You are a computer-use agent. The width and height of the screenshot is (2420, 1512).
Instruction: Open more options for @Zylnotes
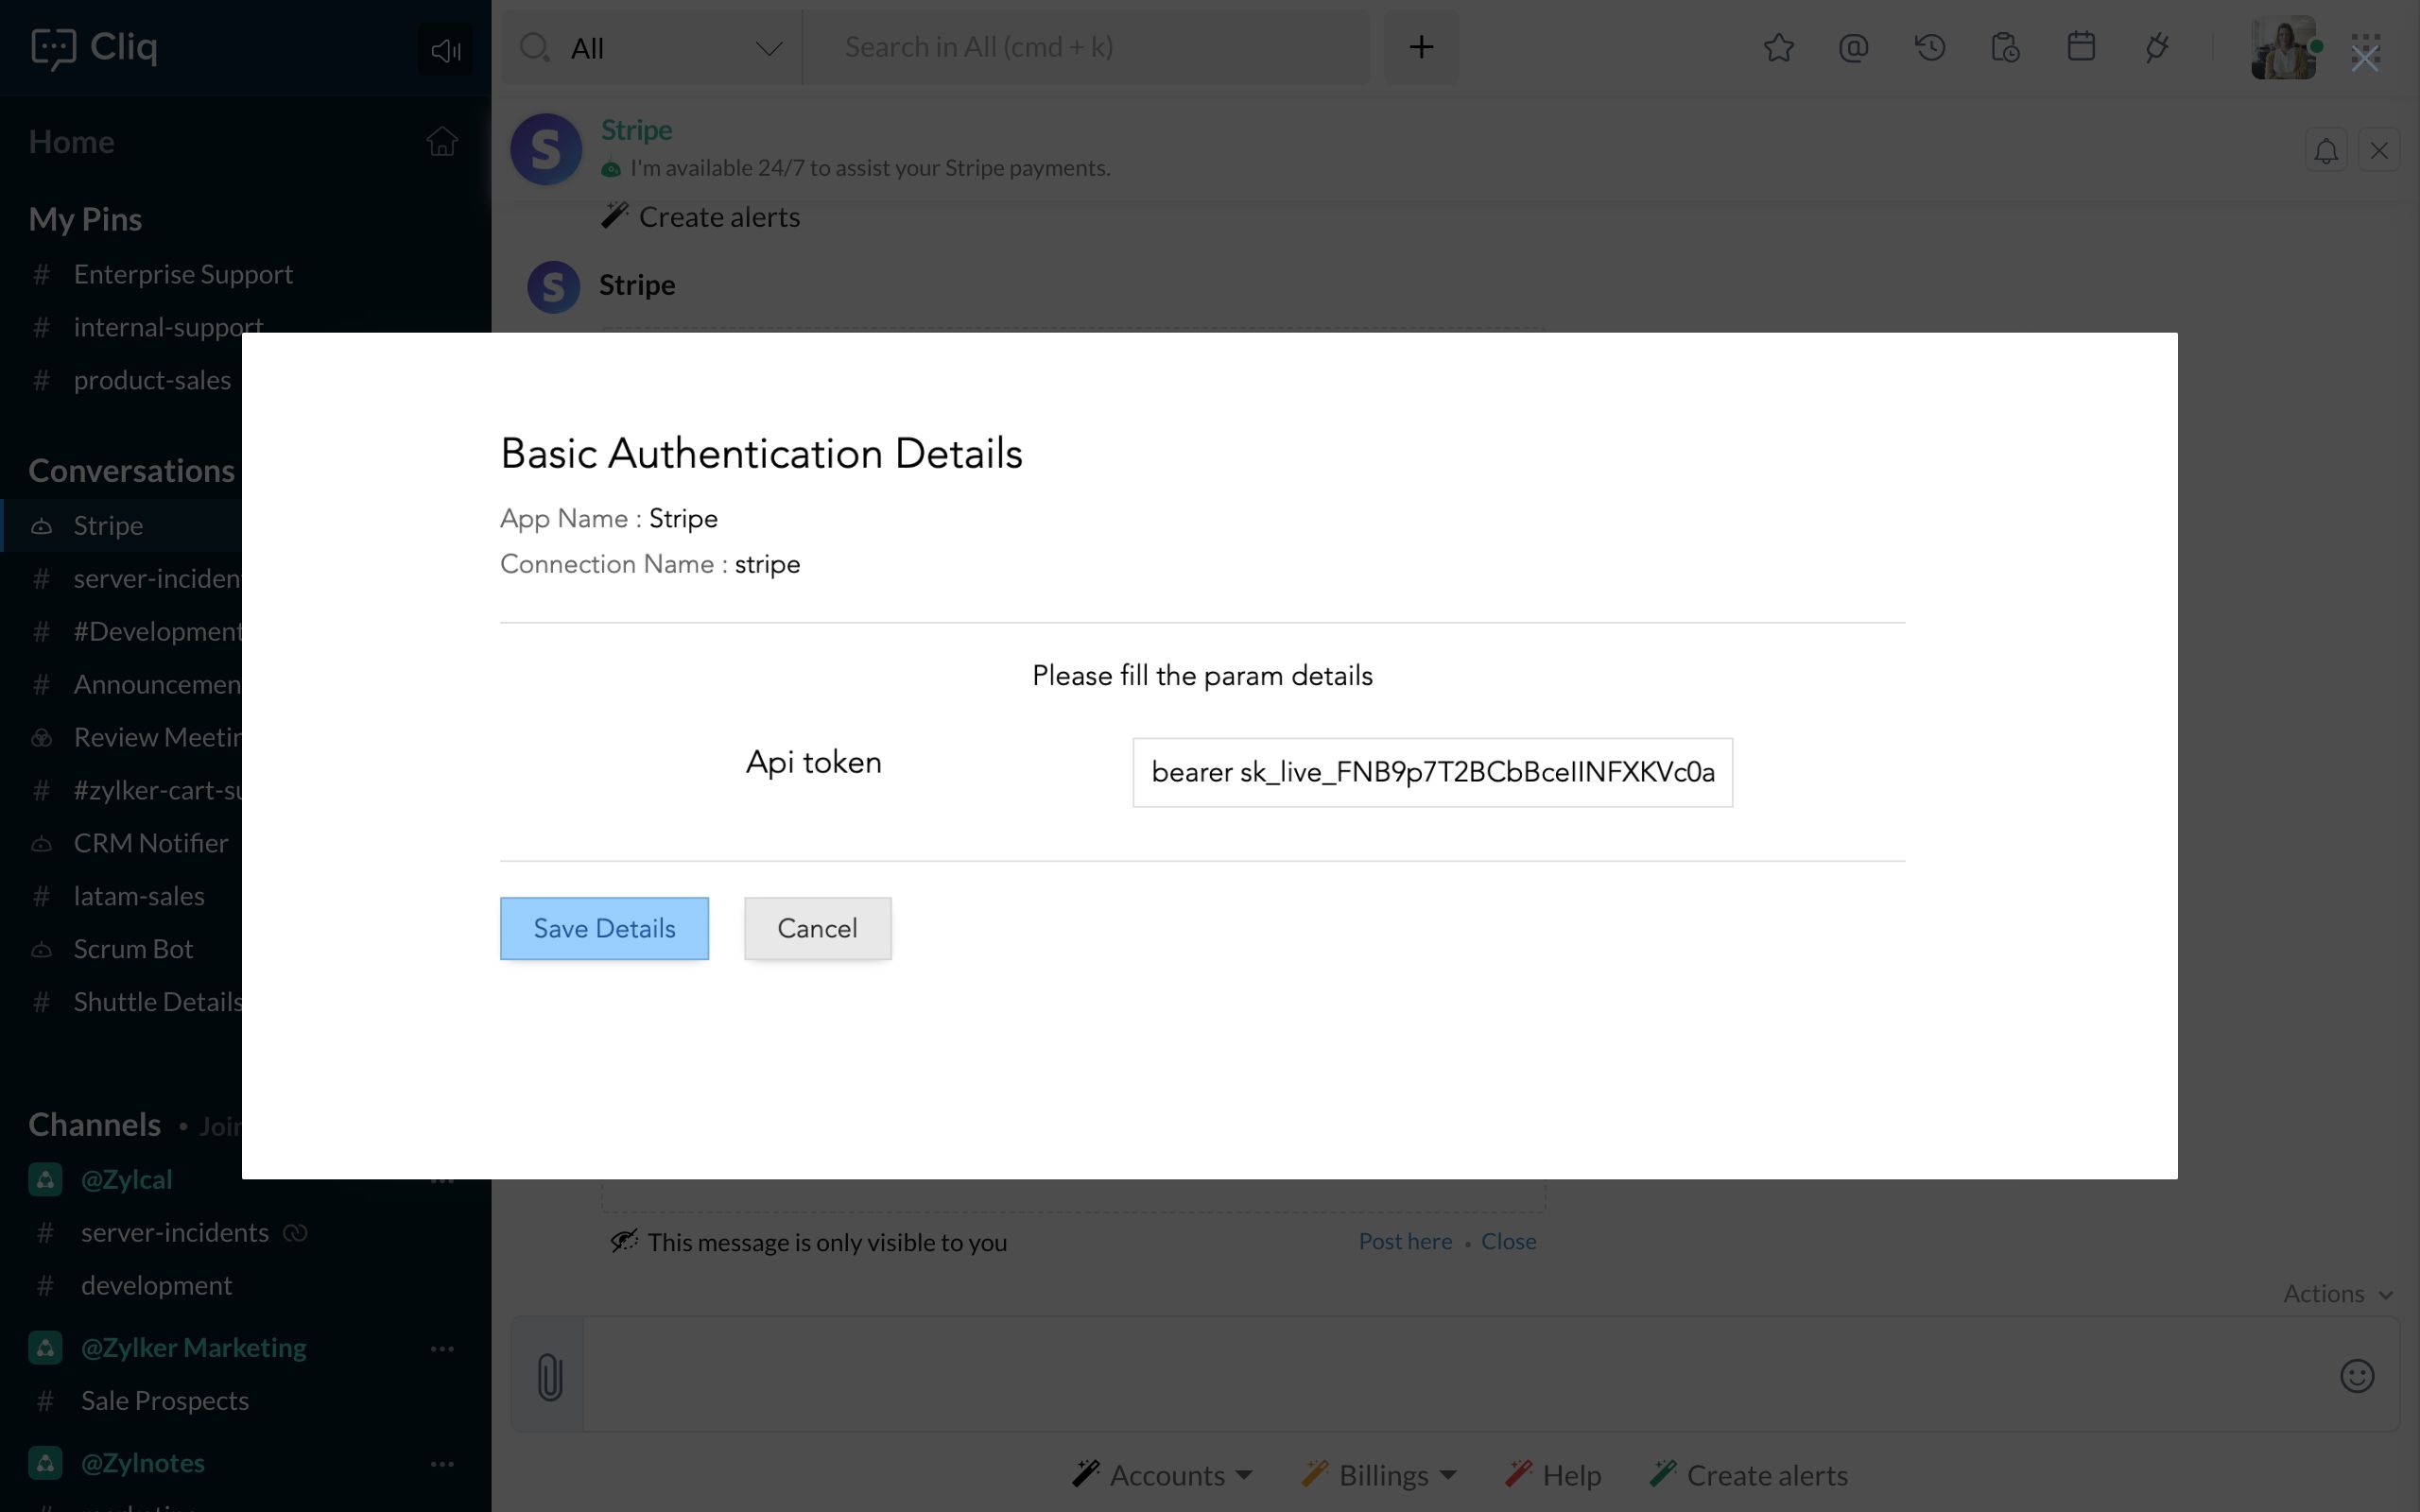click(442, 1463)
